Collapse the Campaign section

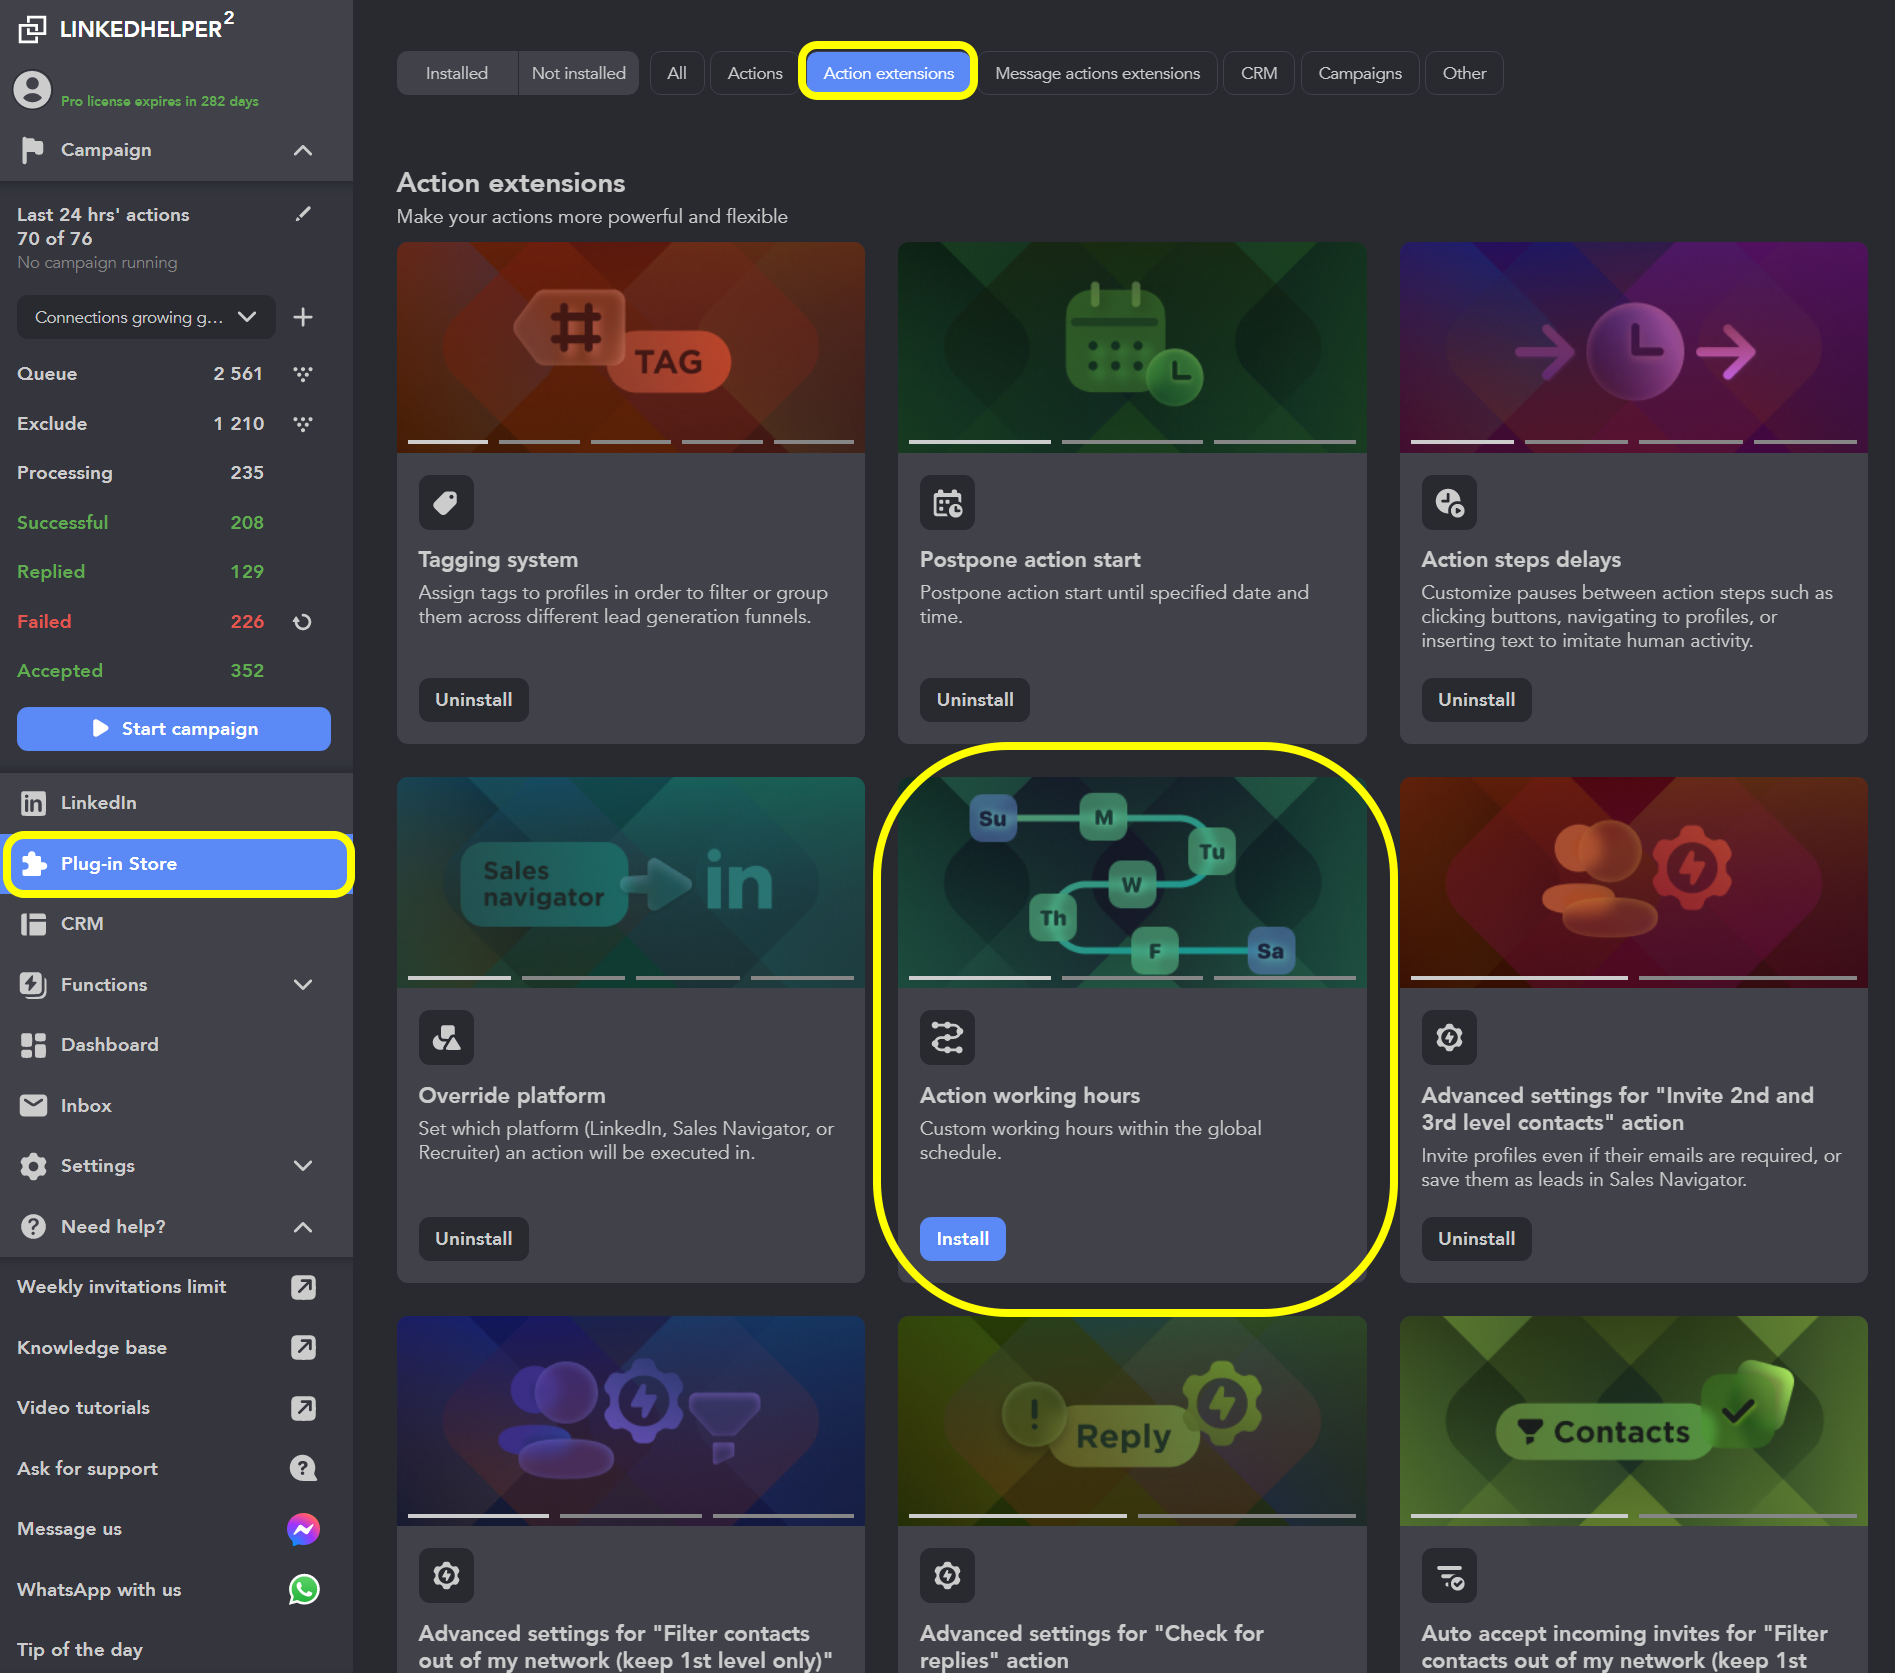303,150
